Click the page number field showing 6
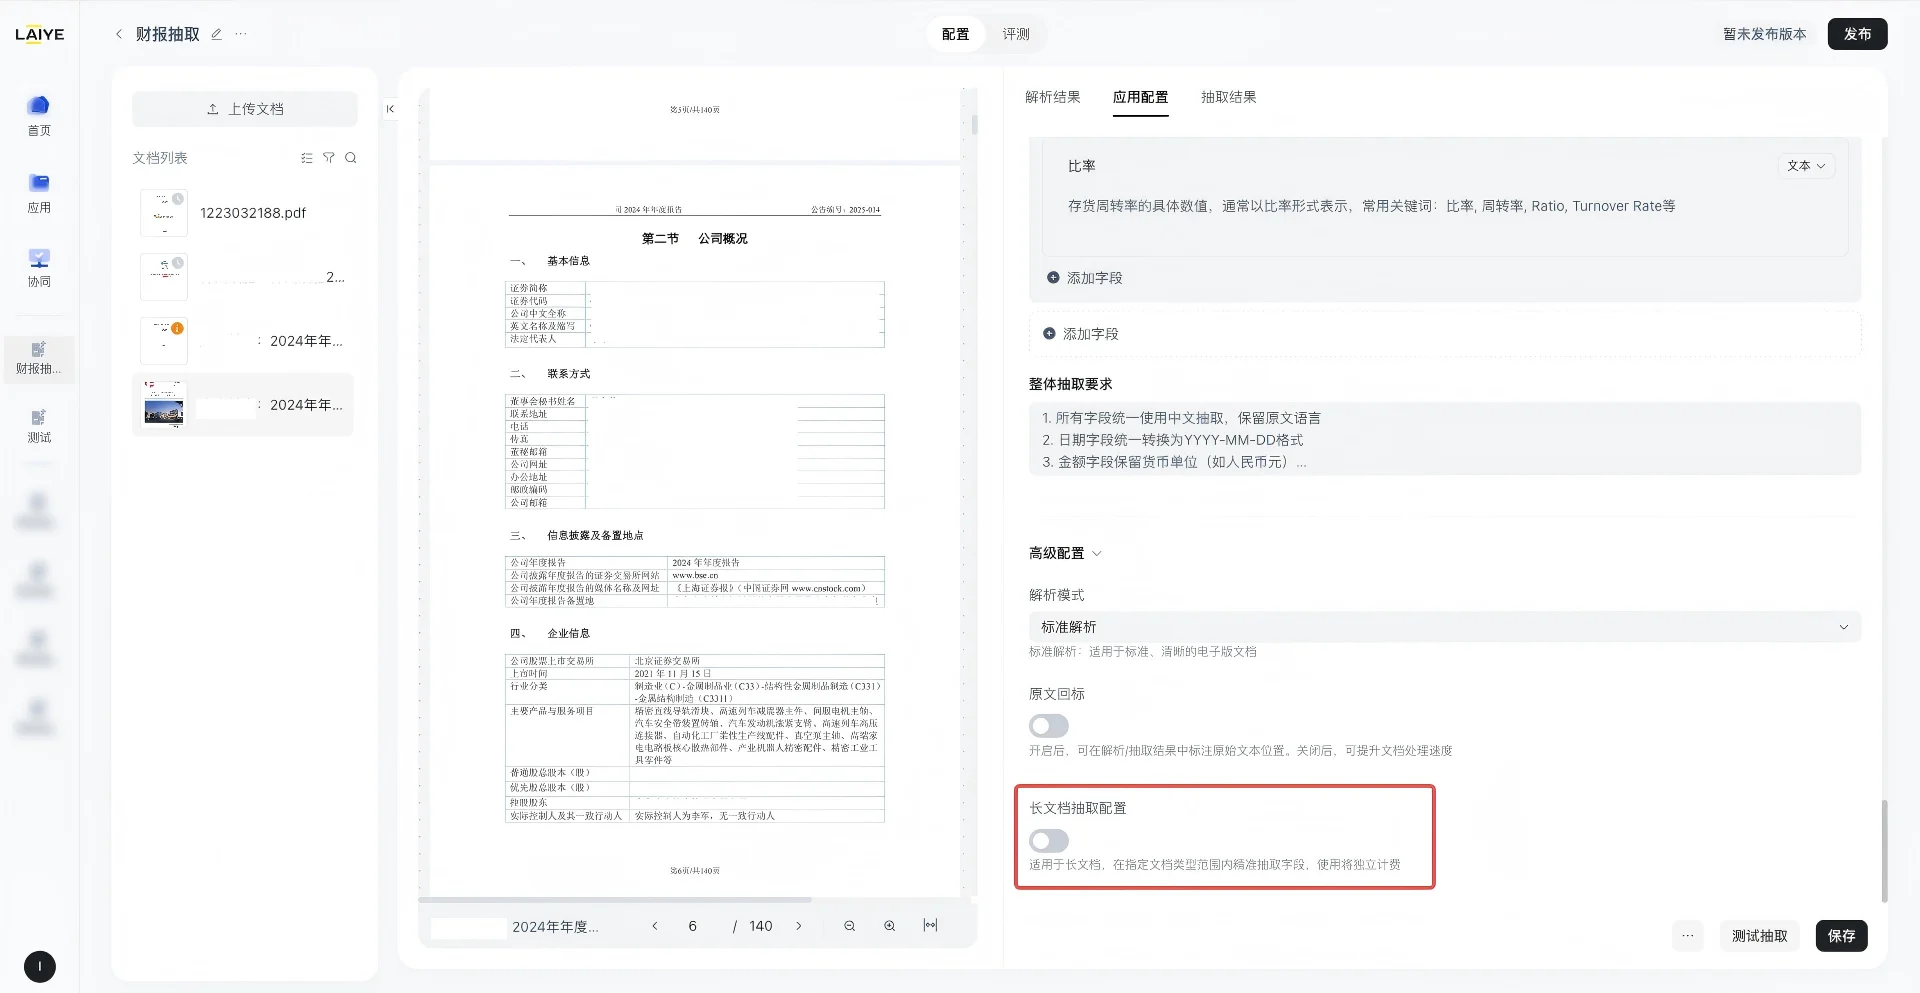 pyautogui.click(x=692, y=926)
